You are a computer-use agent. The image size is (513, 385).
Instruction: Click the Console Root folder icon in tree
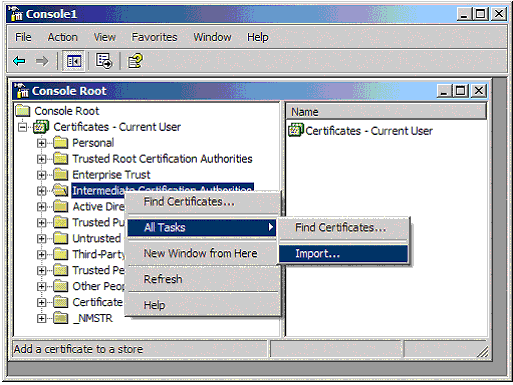(x=23, y=111)
